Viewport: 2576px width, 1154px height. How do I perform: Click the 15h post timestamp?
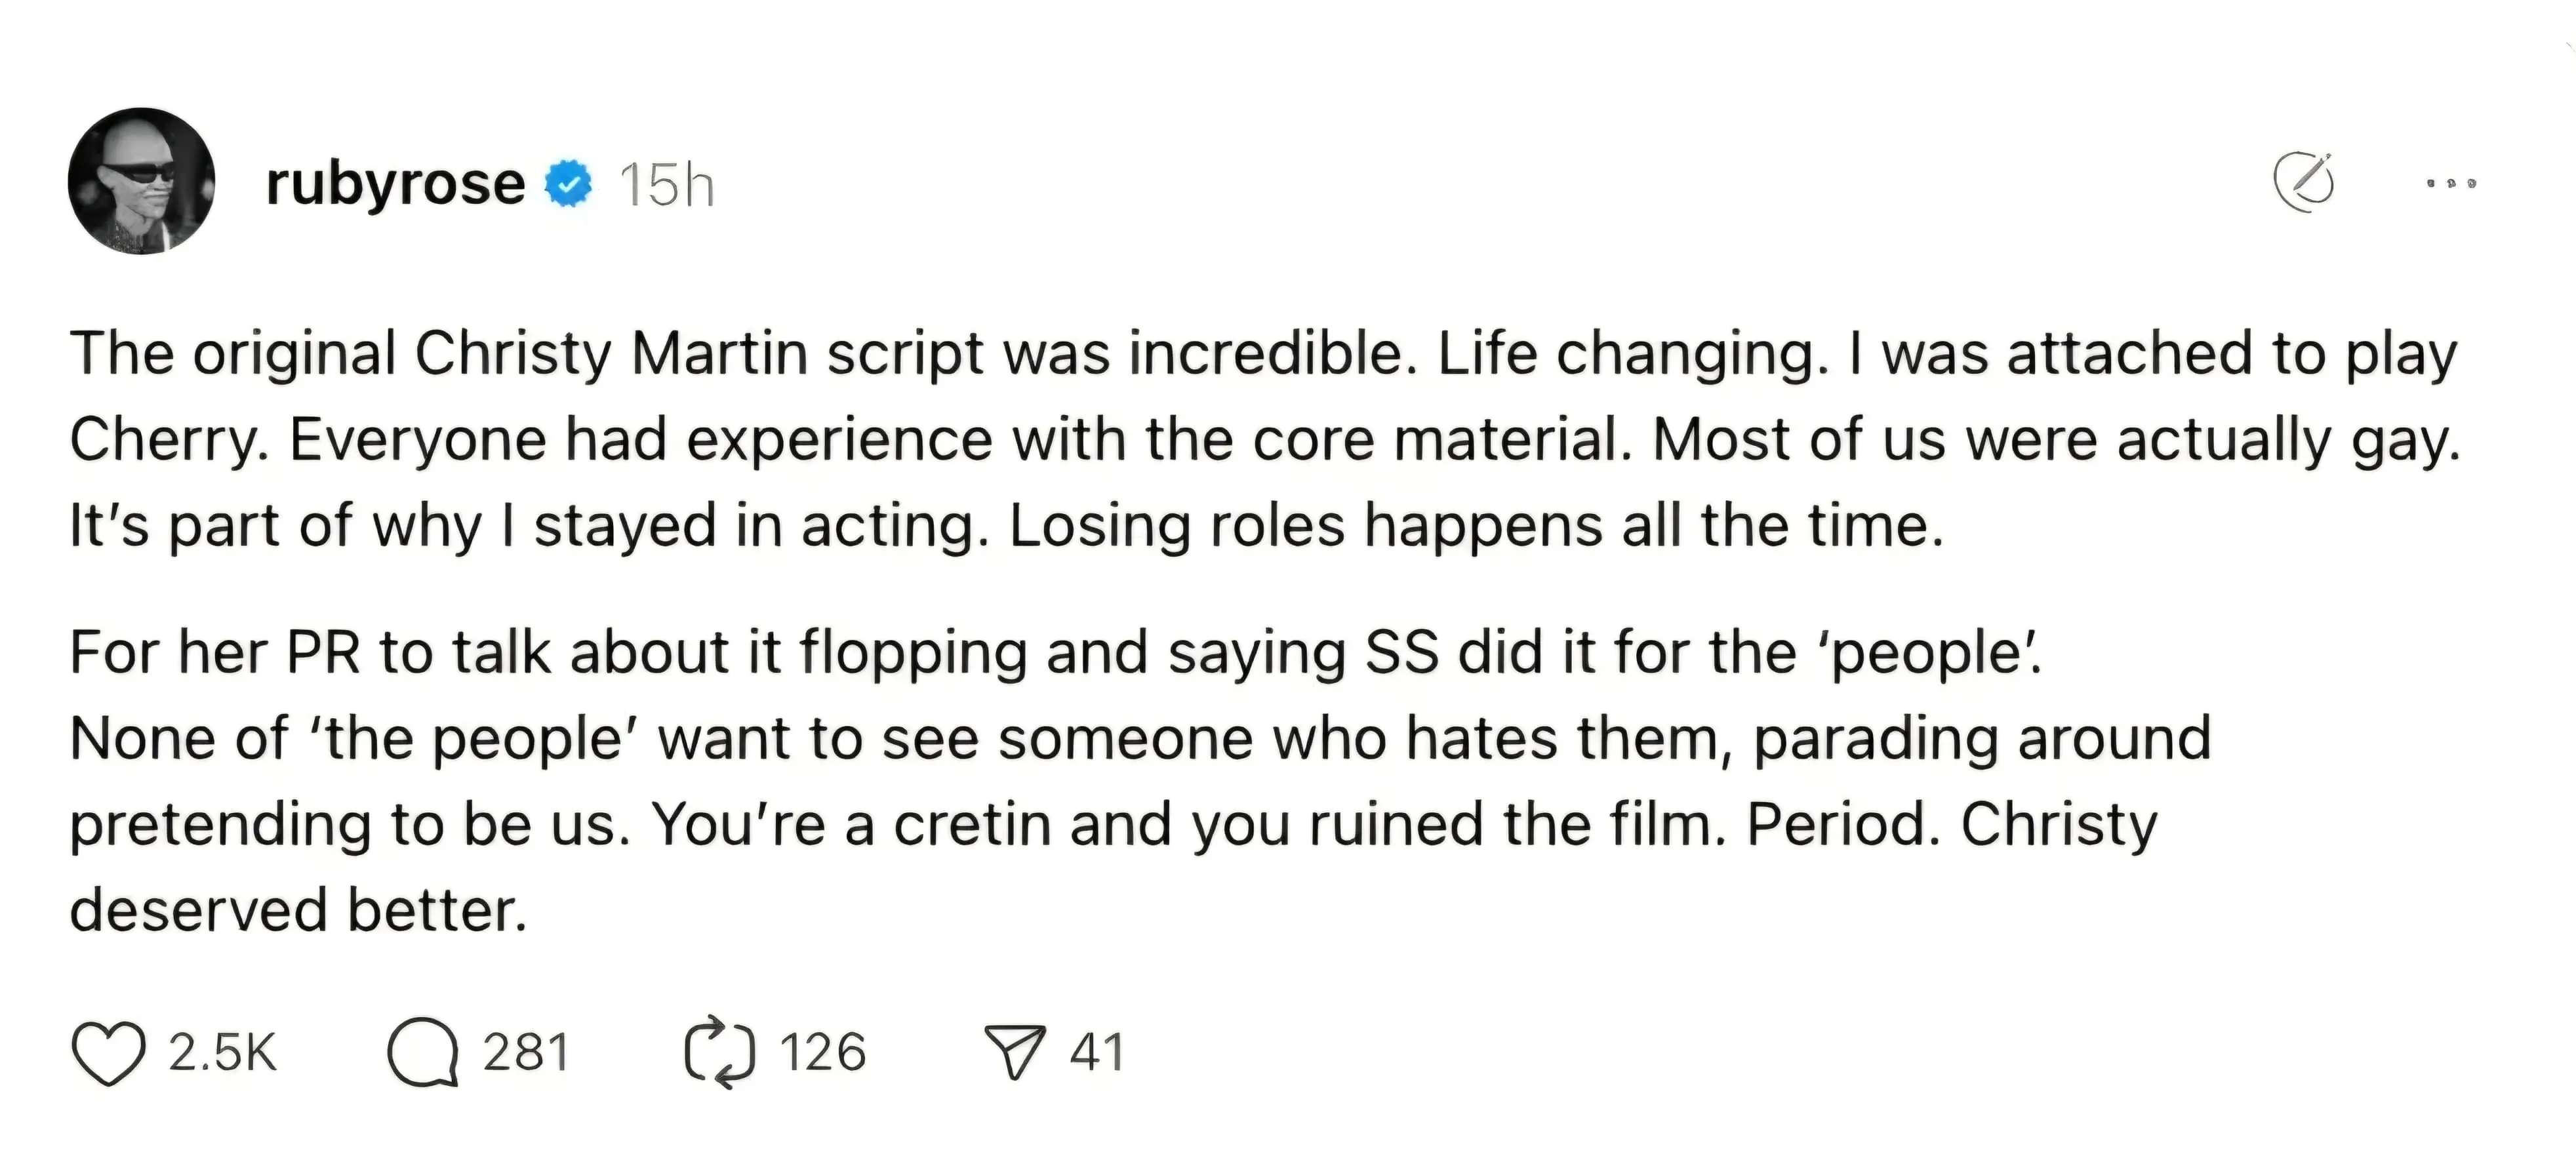[x=666, y=186]
